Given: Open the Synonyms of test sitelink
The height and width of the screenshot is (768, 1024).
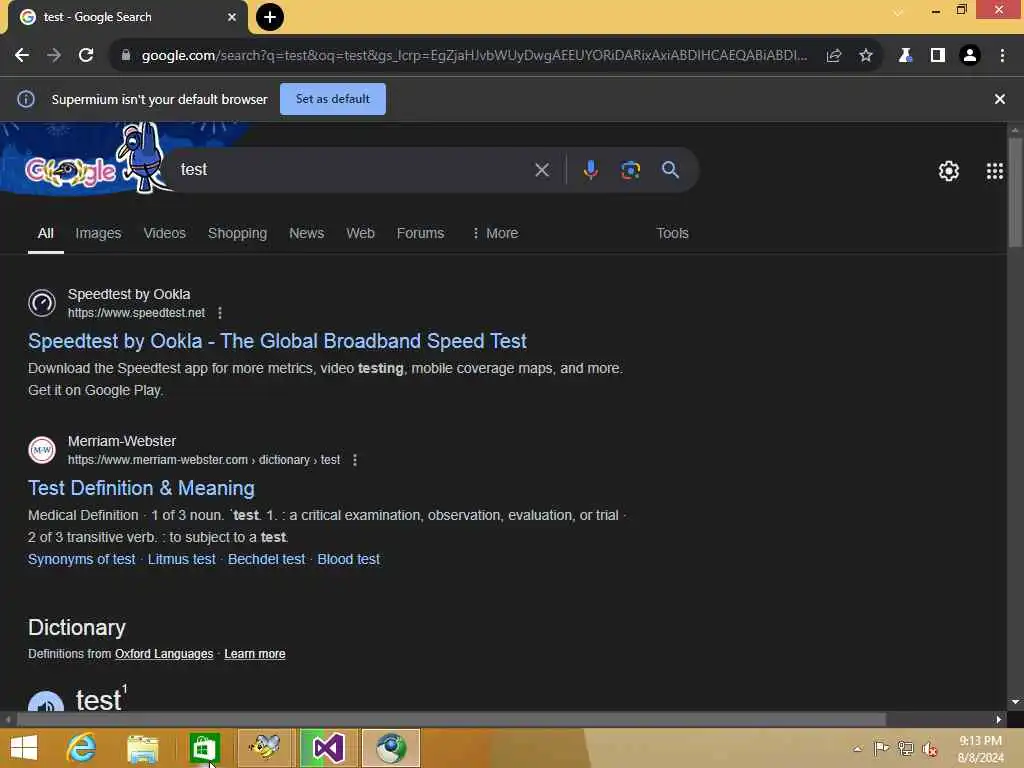Looking at the screenshot, I should tap(82, 559).
